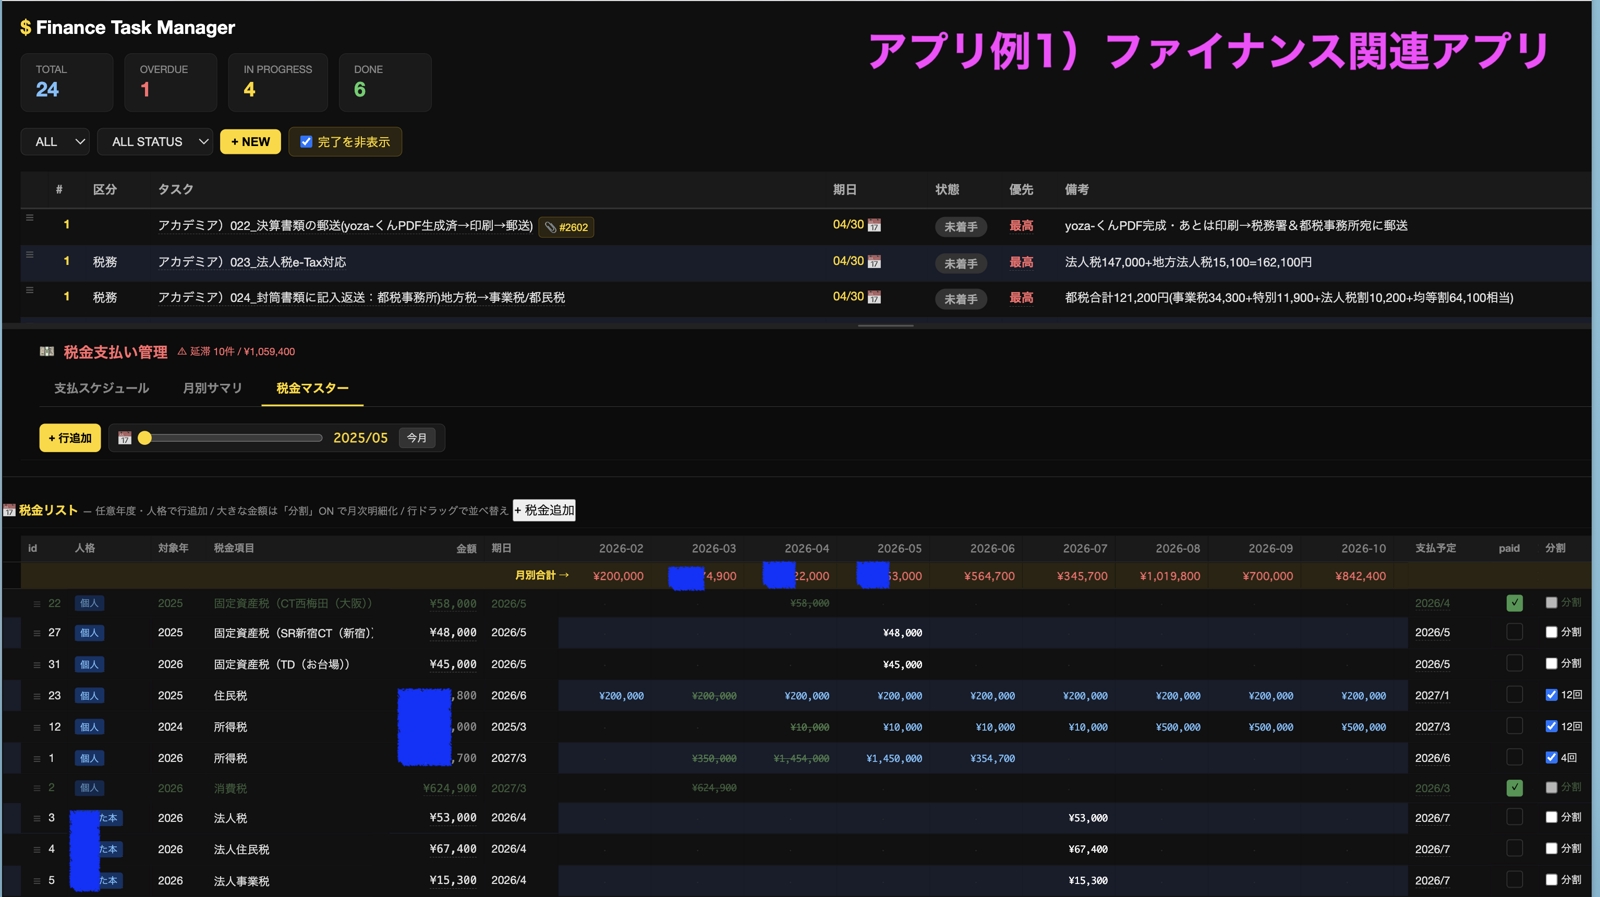The height and width of the screenshot is (897, 1600).
Task: Enable 分割 for 法人税 row
Action: point(1551,817)
